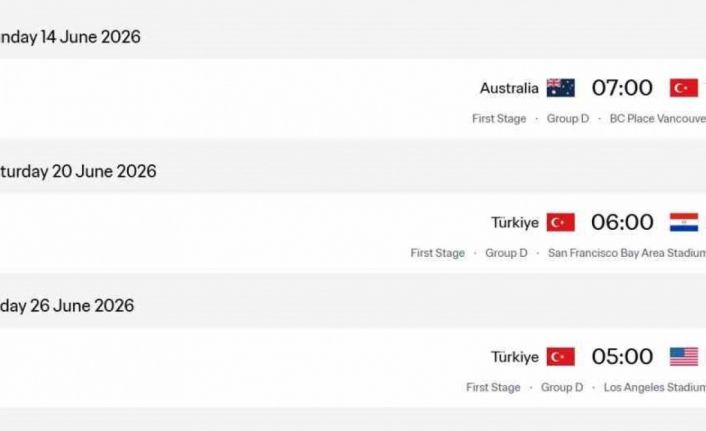Open the 05:00 kickoff match details
This screenshot has width=706, height=431.
coord(622,357)
